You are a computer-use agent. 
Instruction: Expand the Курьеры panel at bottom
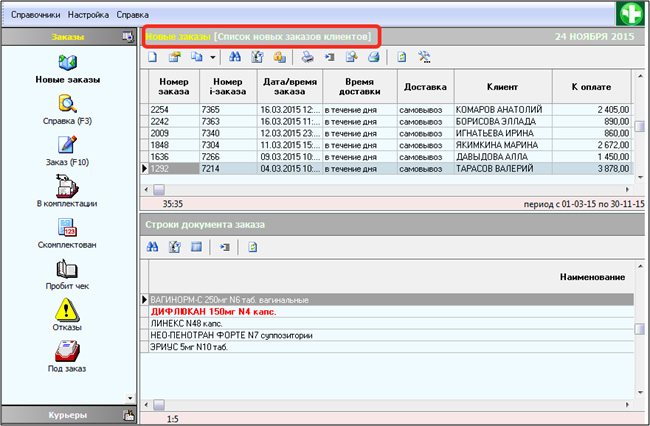[x=67, y=414]
